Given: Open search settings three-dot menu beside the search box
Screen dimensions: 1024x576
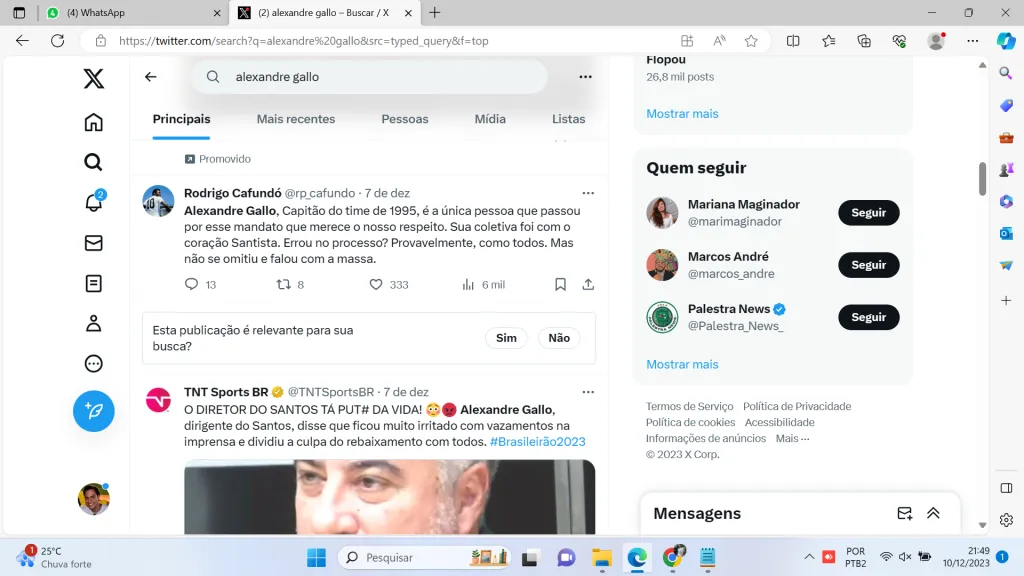Looking at the screenshot, I should [585, 77].
